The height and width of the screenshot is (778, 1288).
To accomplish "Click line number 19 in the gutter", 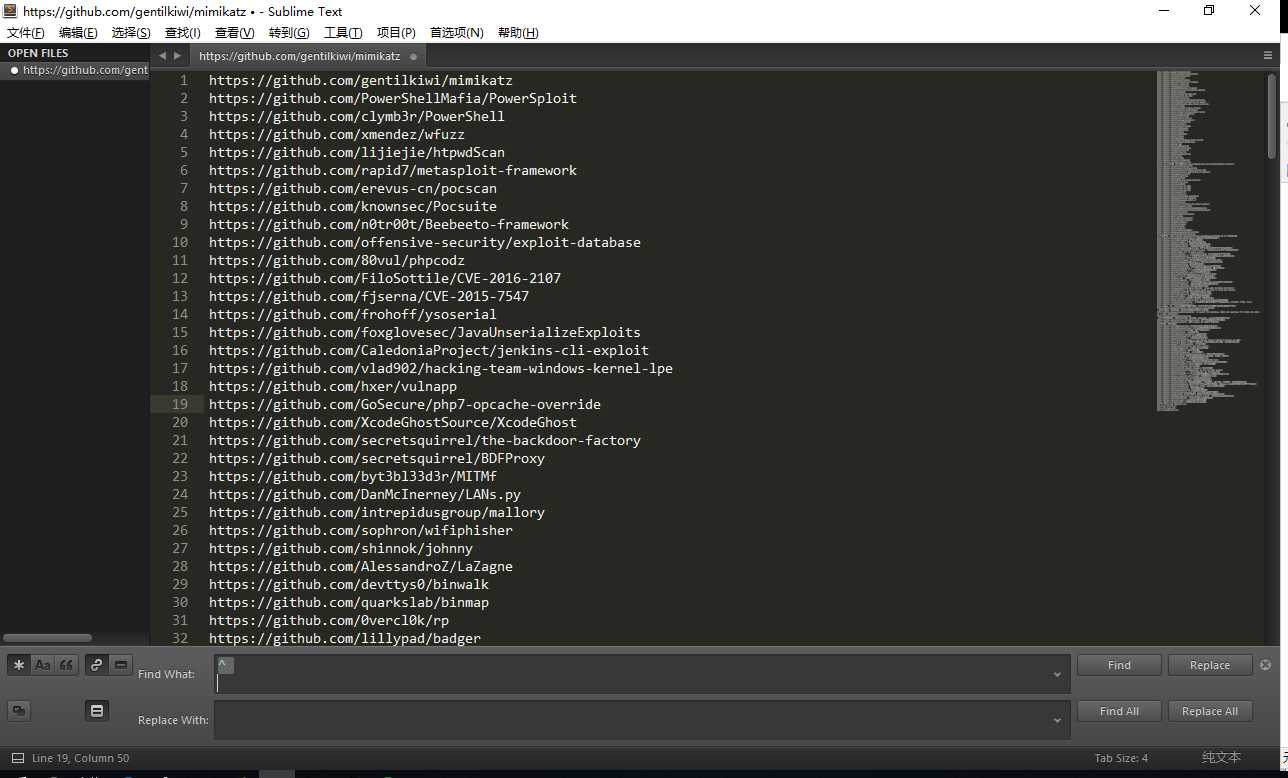I will tap(179, 404).
